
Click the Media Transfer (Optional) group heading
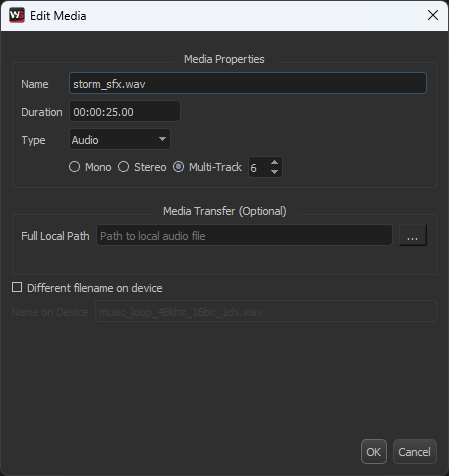pos(225,211)
